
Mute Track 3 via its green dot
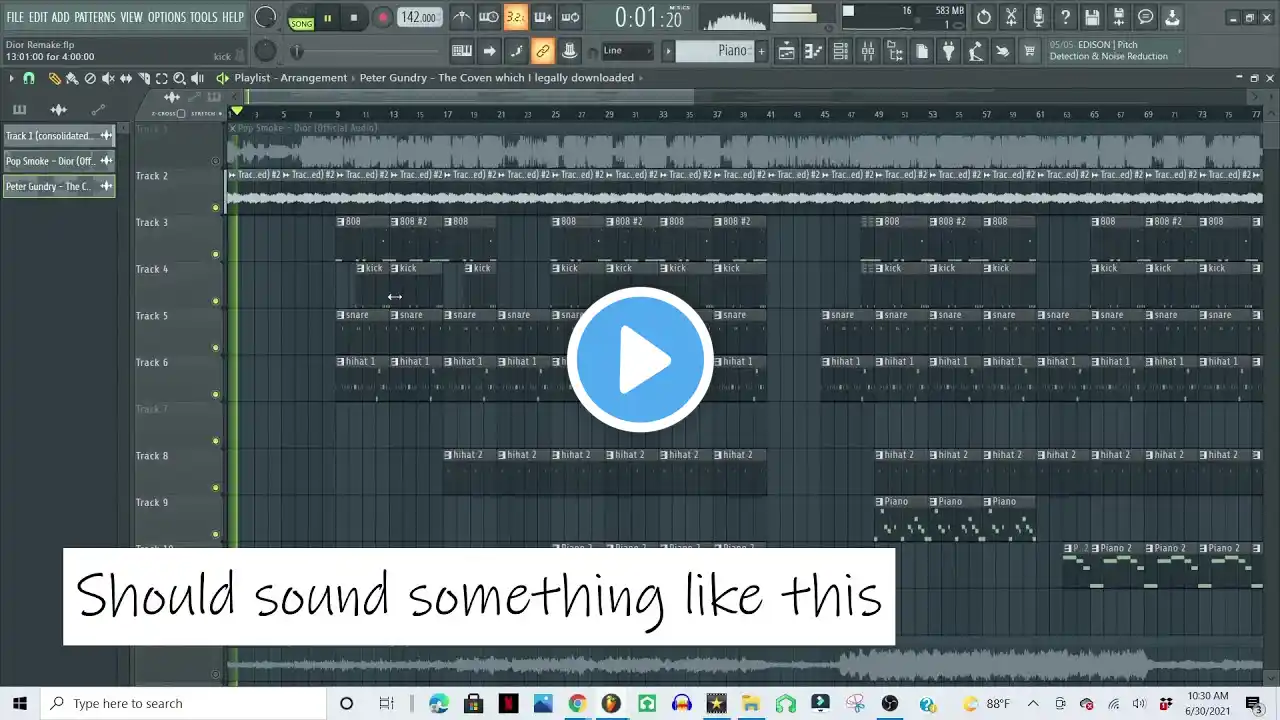[x=215, y=254]
